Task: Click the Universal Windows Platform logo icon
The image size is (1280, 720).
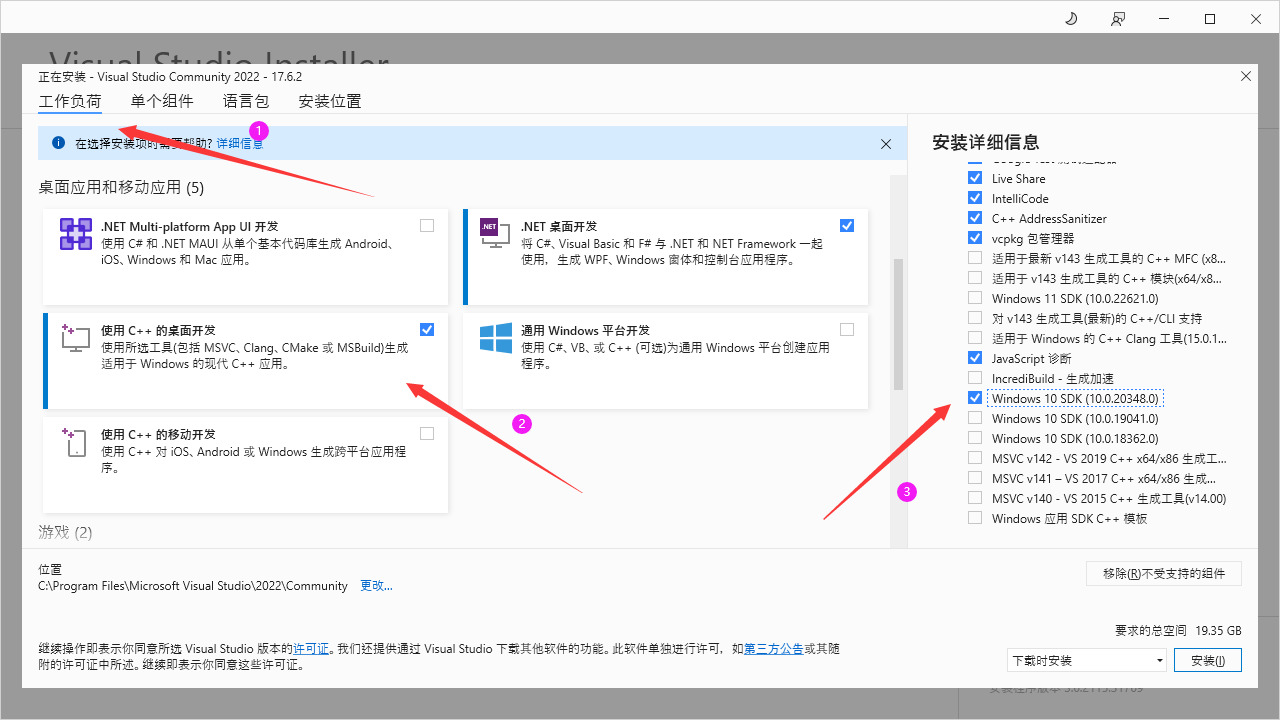Action: point(495,338)
